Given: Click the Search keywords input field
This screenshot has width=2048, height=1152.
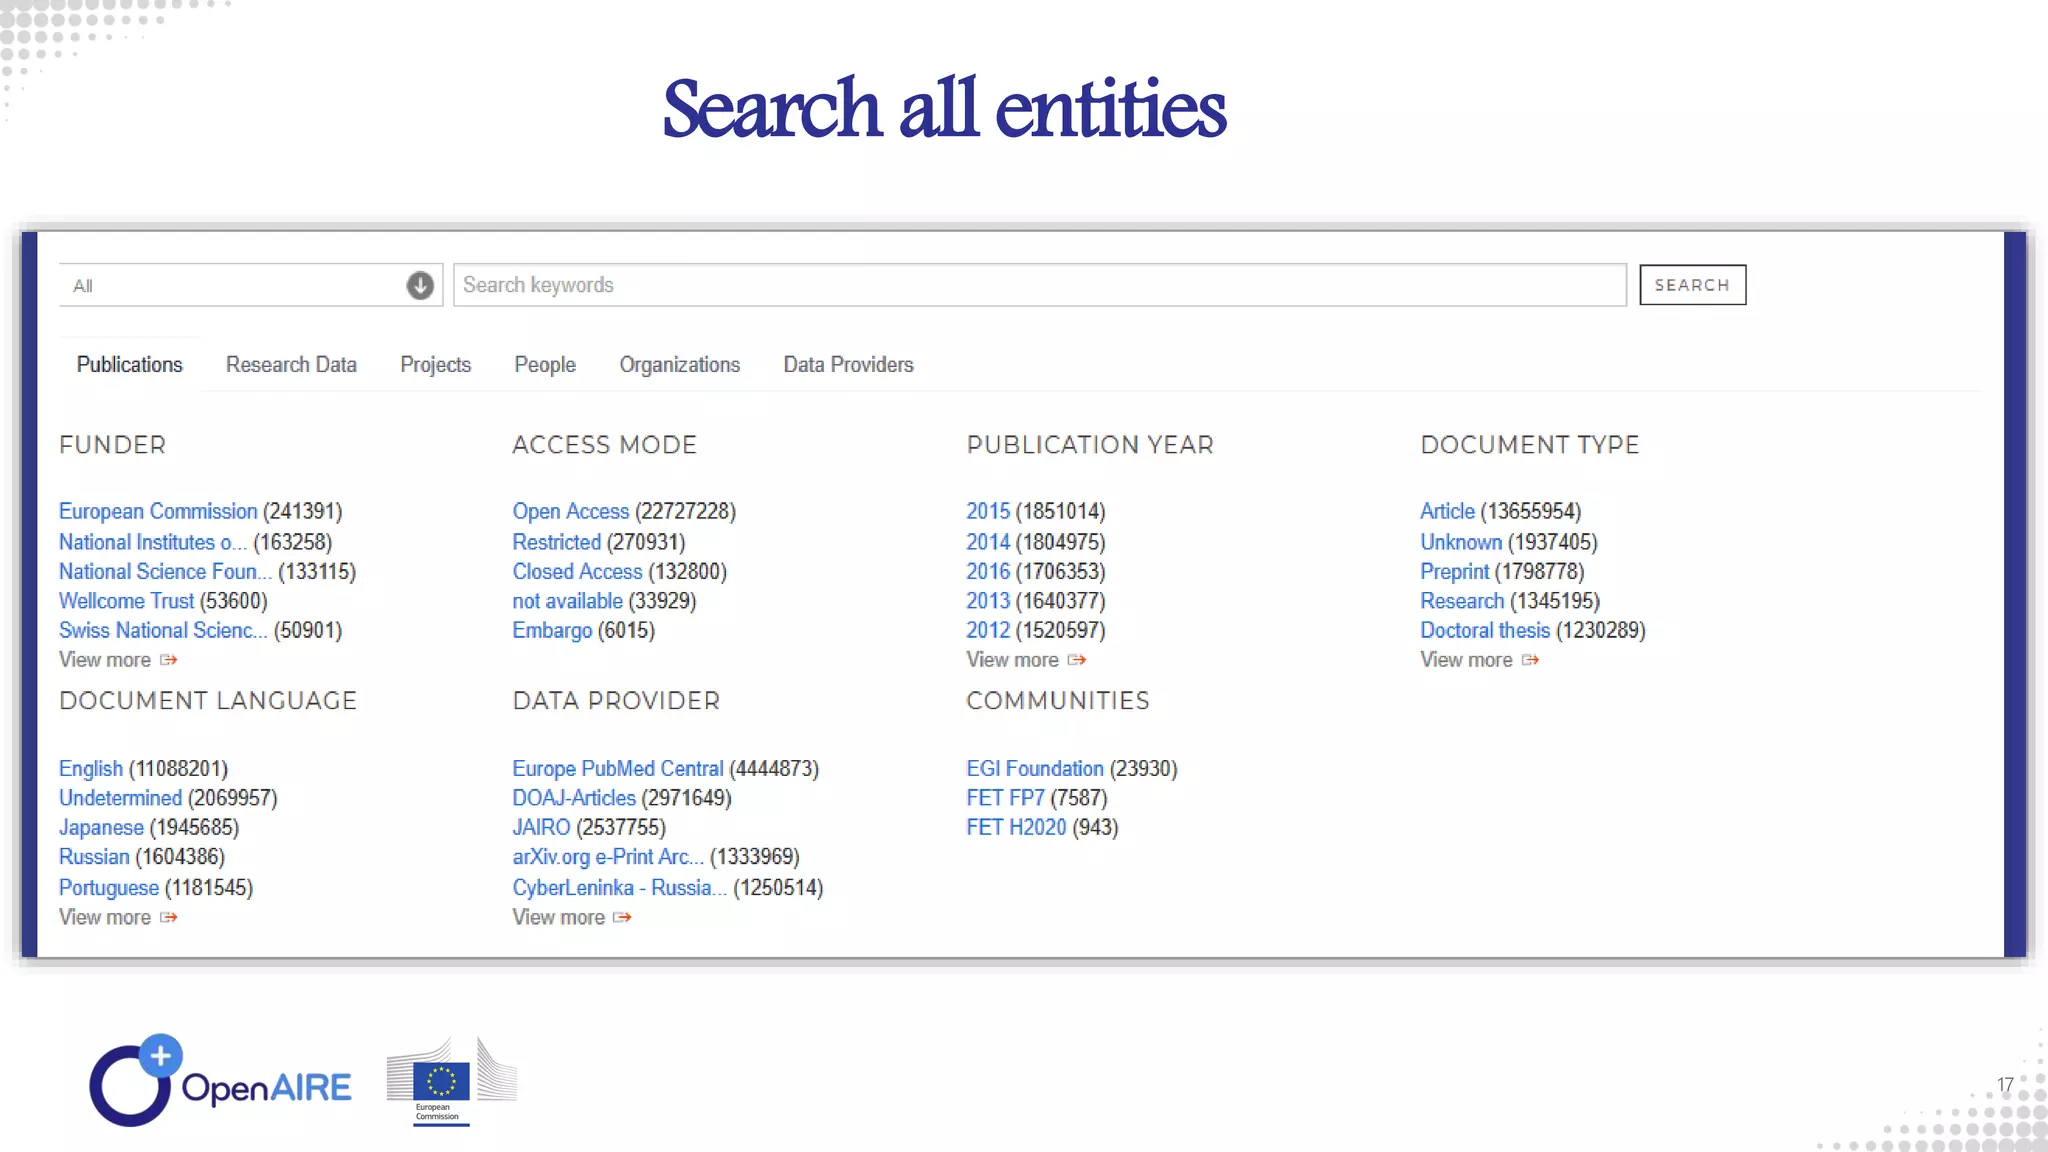Looking at the screenshot, I should (1039, 285).
